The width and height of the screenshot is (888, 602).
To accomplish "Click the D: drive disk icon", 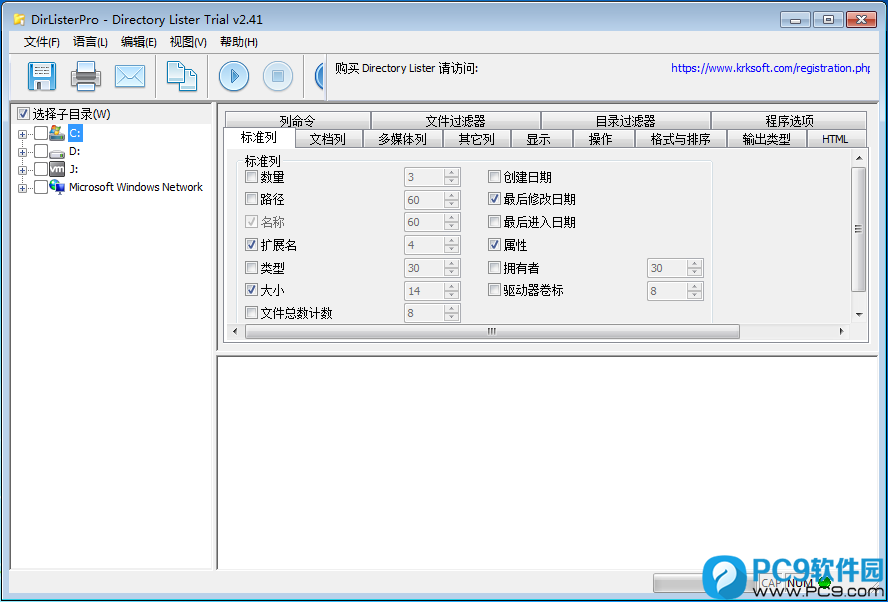I will tap(57, 152).
